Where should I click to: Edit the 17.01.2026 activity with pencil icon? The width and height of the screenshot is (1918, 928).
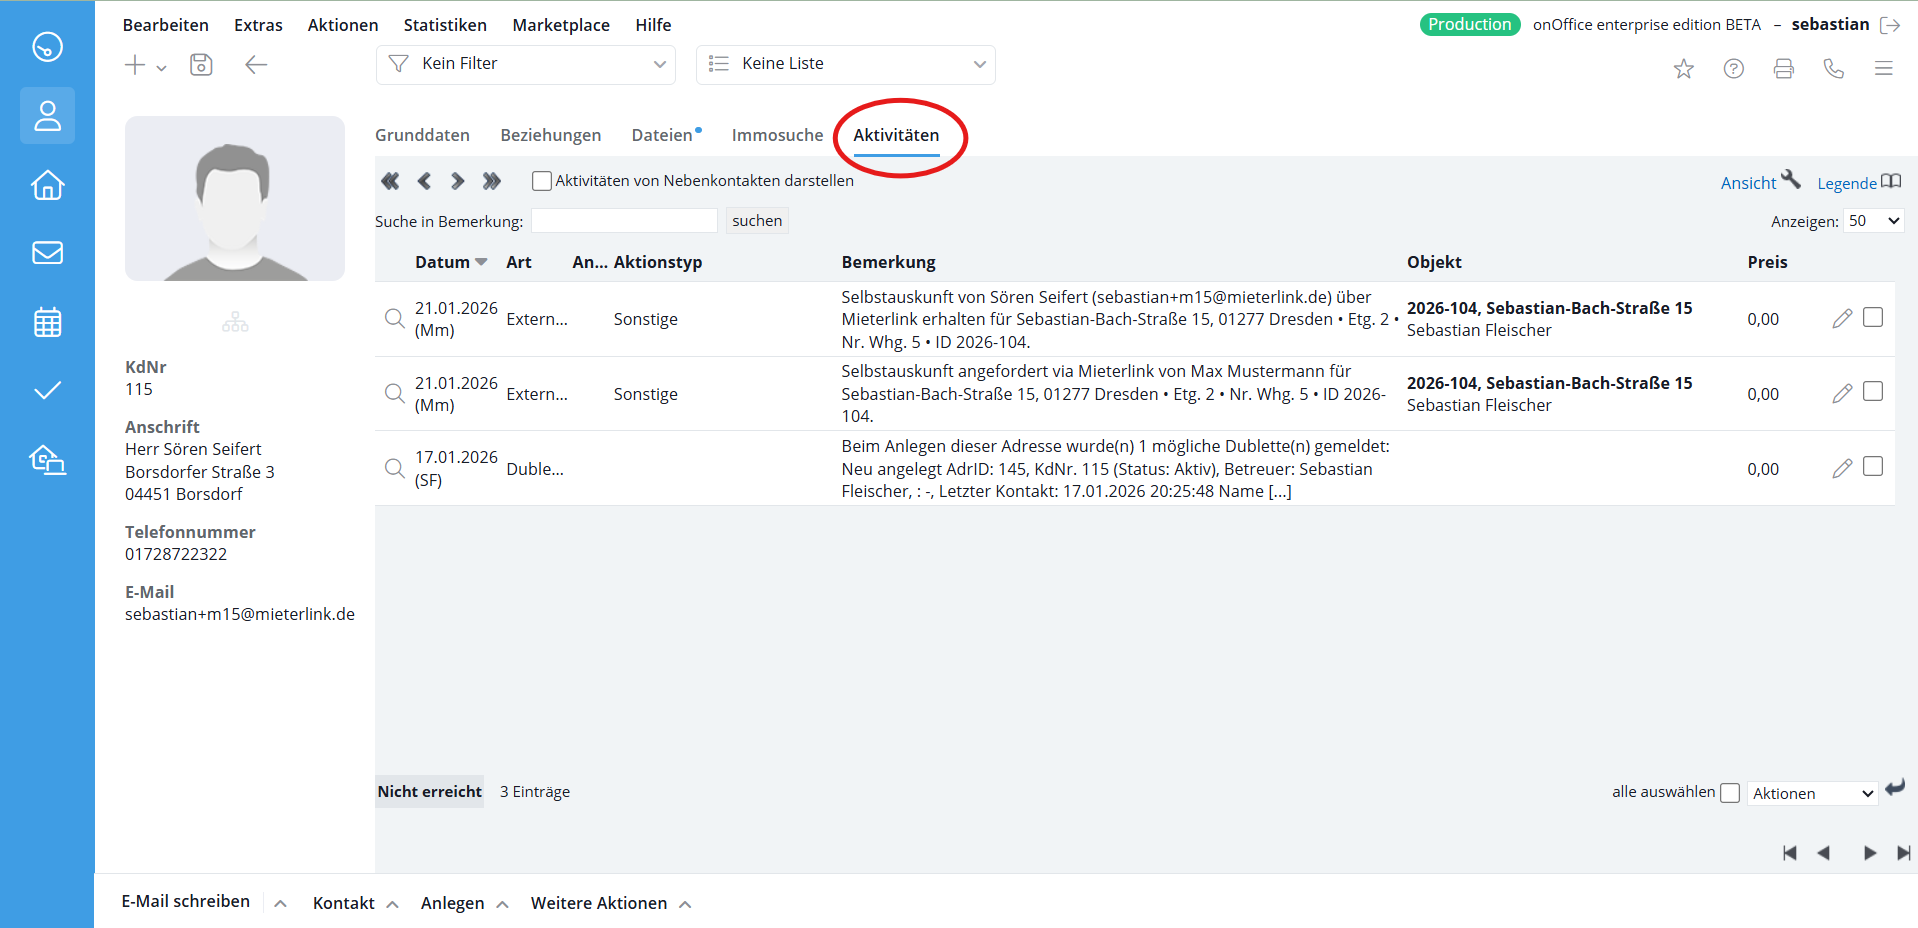coord(1842,468)
